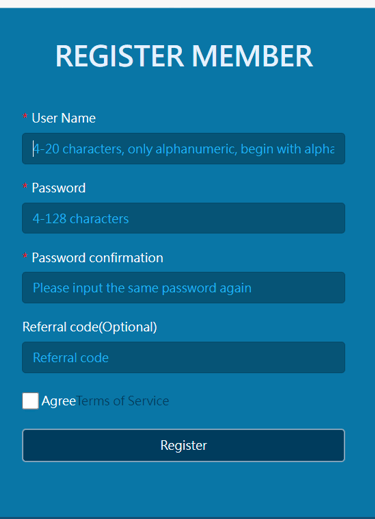Screen dimensions: 375x519
Task: Click the red asterisk beside User Name
Action: [25, 116]
